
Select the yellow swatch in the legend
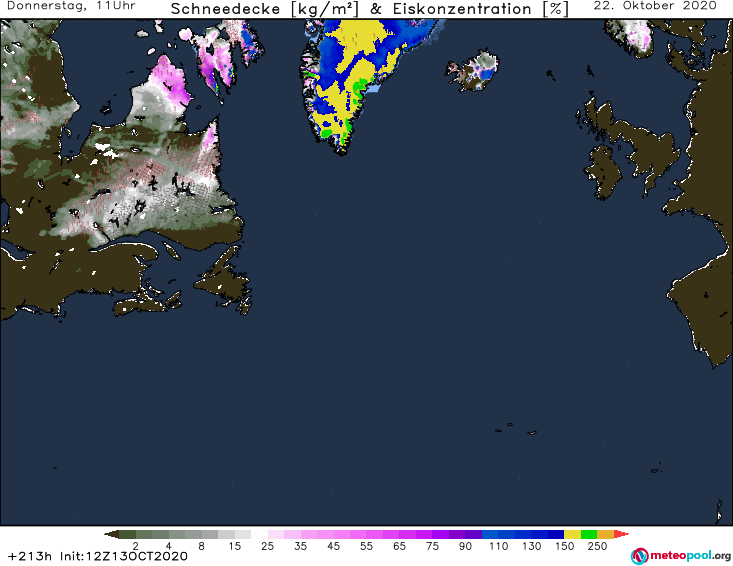pyautogui.click(x=572, y=534)
